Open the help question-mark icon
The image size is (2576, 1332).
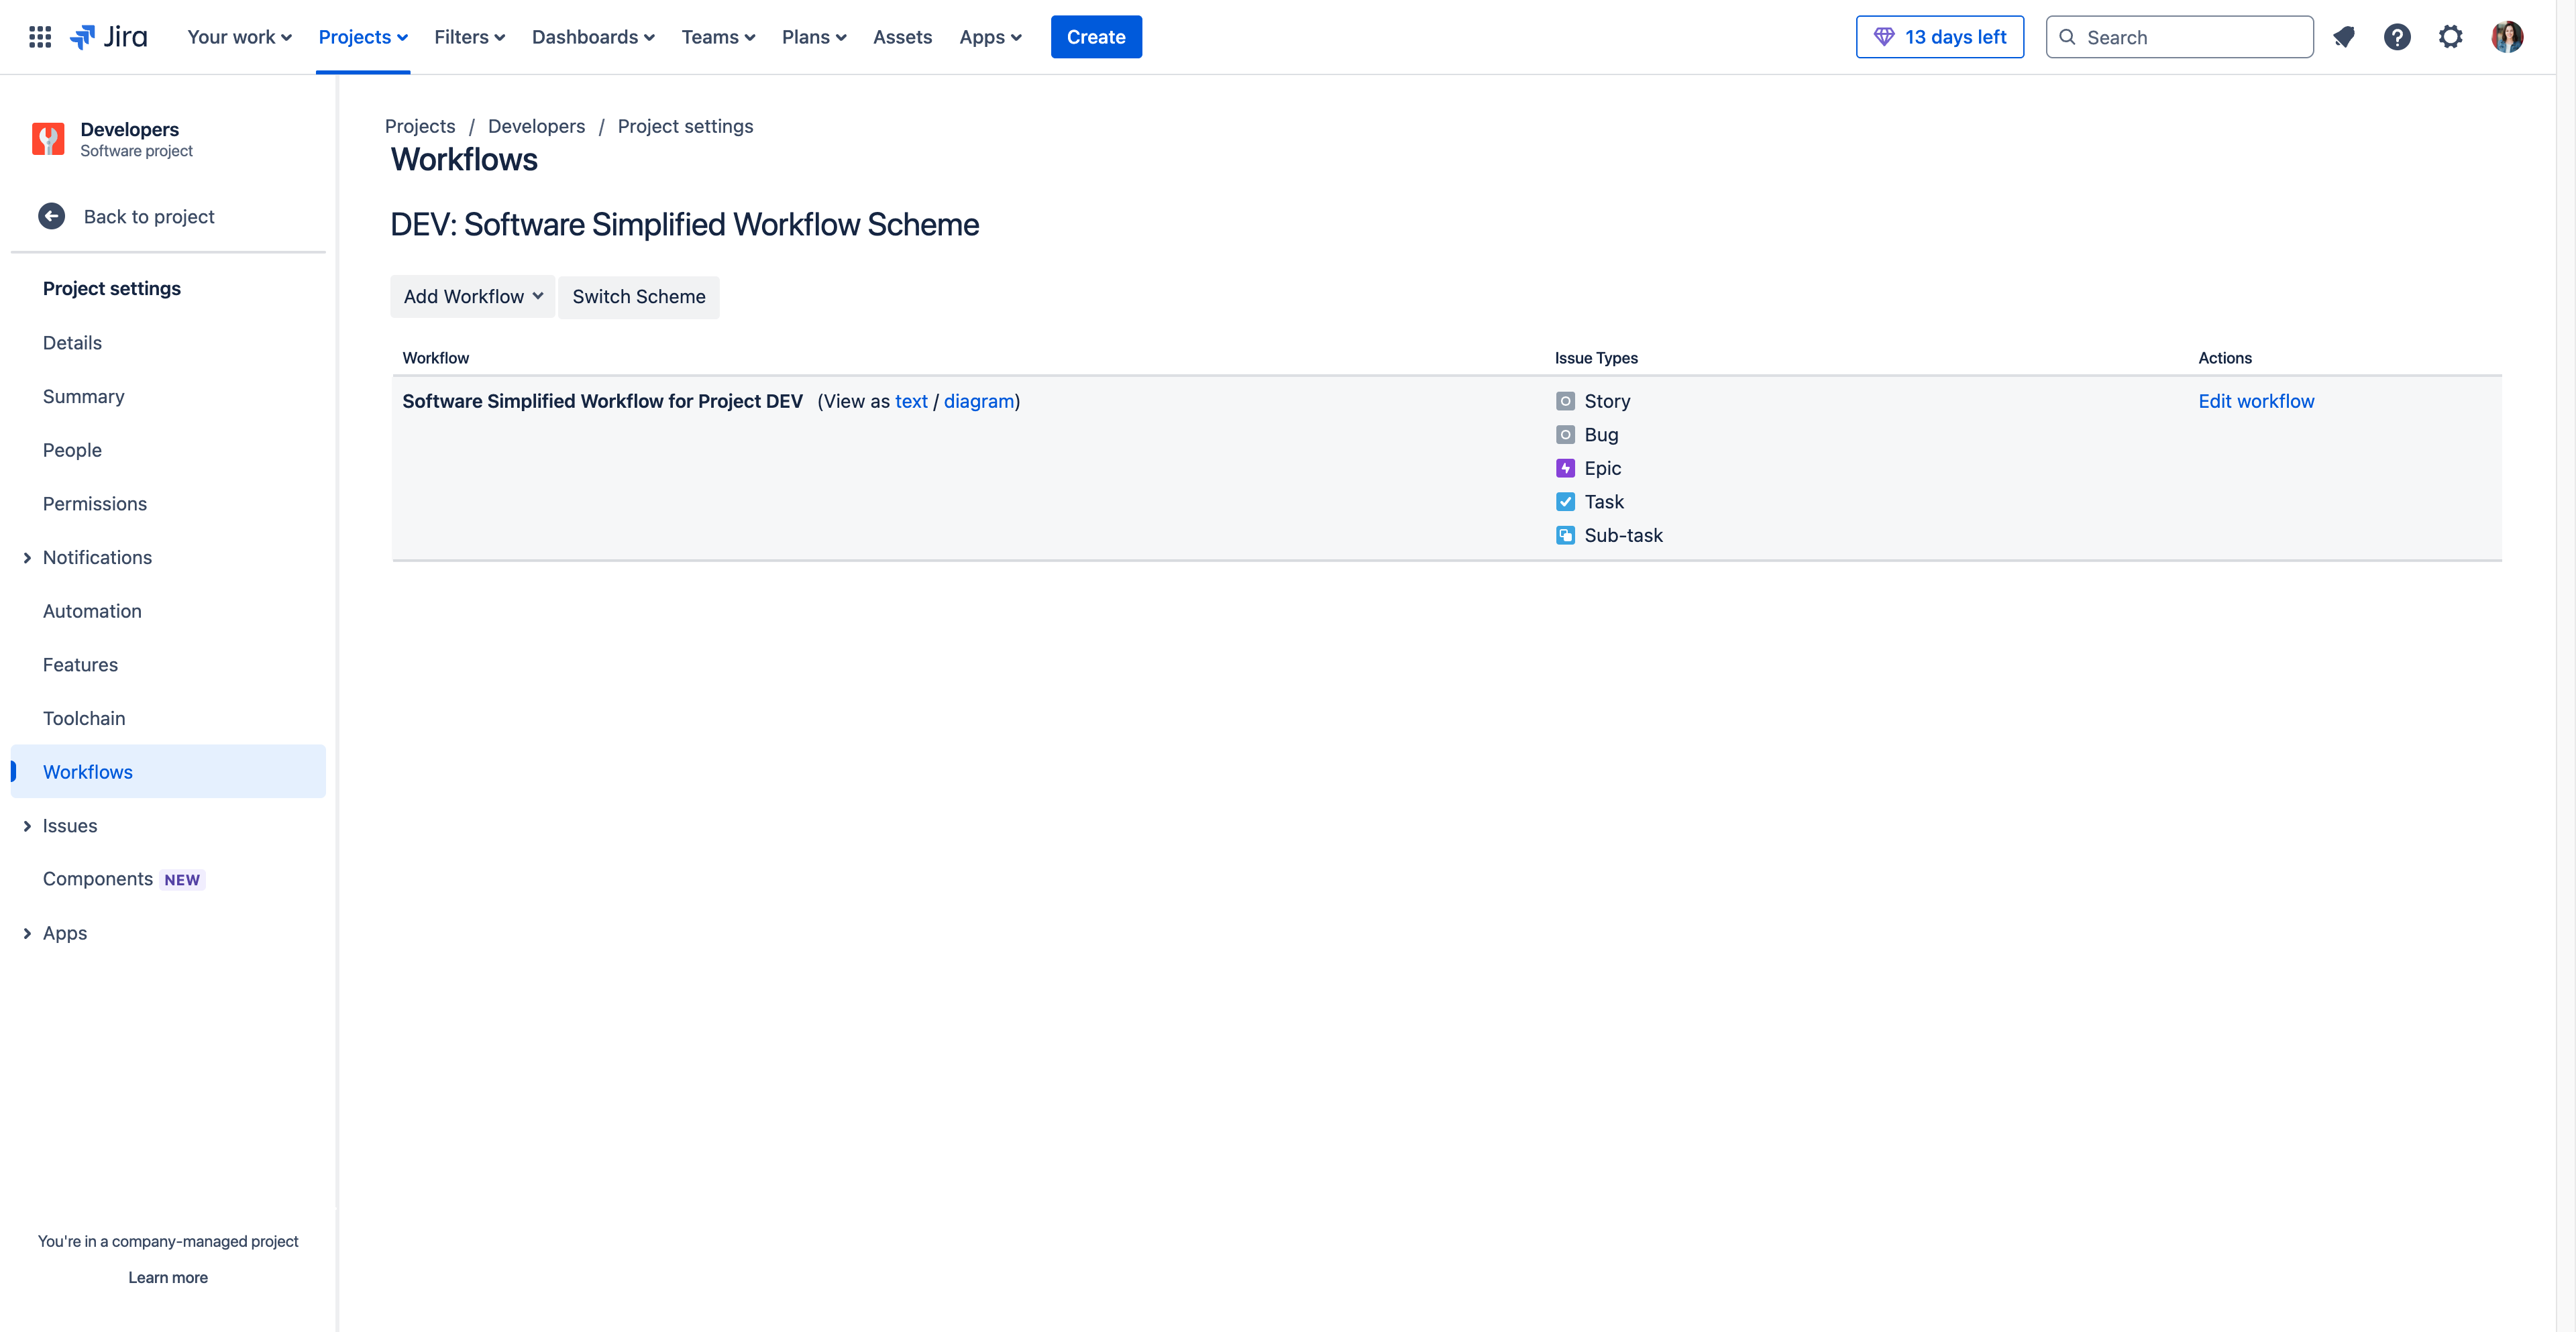pos(2397,37)
